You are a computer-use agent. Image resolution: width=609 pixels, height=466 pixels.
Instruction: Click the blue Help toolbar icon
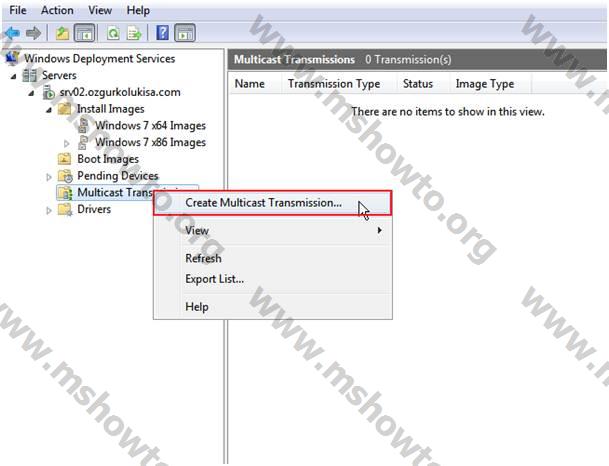coord(163,33)
